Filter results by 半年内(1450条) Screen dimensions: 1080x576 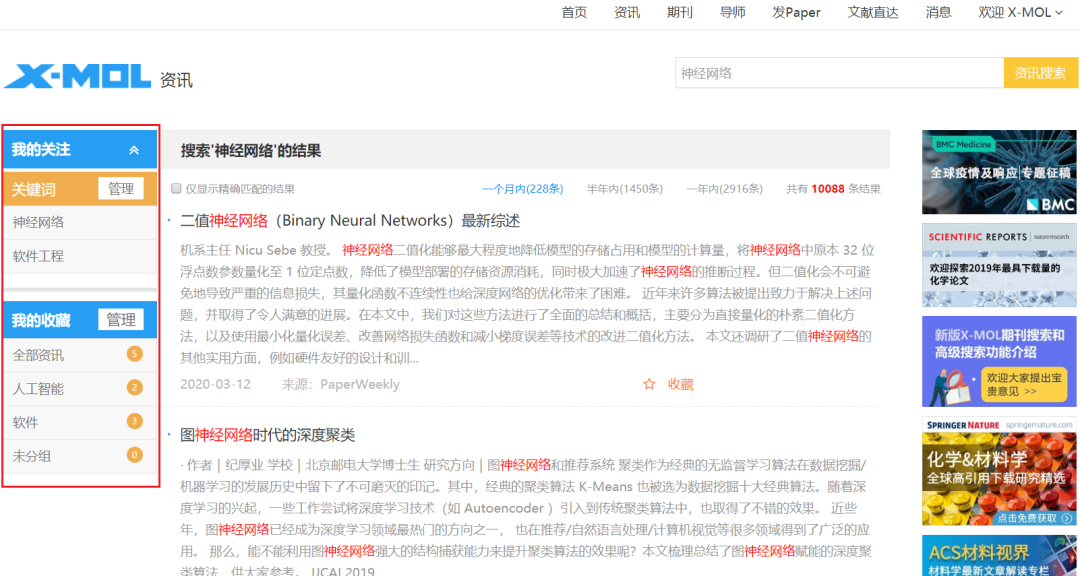(624, 189)
